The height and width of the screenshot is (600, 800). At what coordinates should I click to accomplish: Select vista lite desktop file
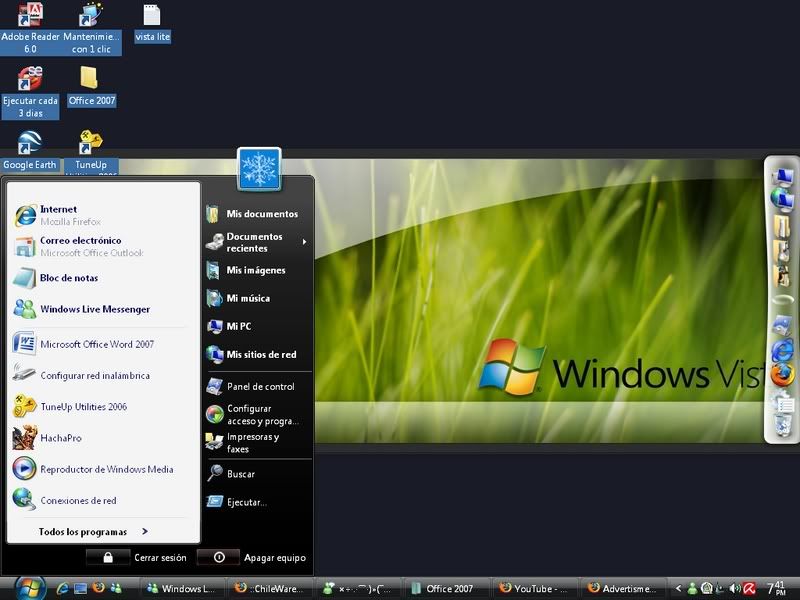click(152, 23)
